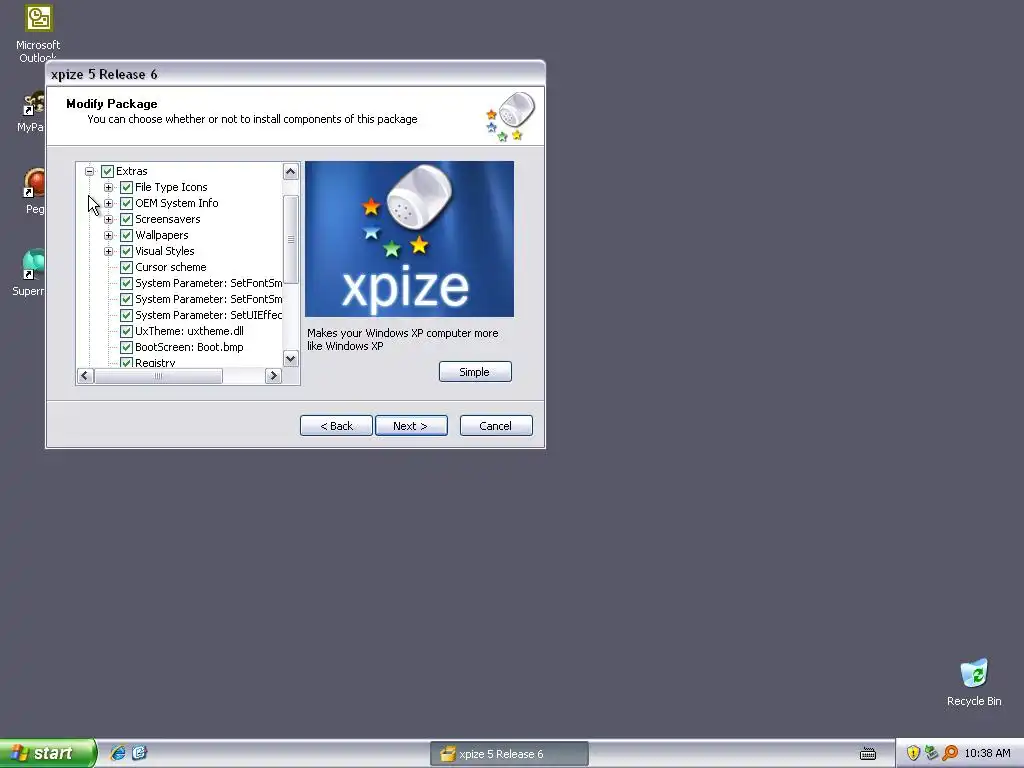This screenshot has height=768, width=1024.
Task: Click the tree scroll up arrow
Action: point(291,172)
